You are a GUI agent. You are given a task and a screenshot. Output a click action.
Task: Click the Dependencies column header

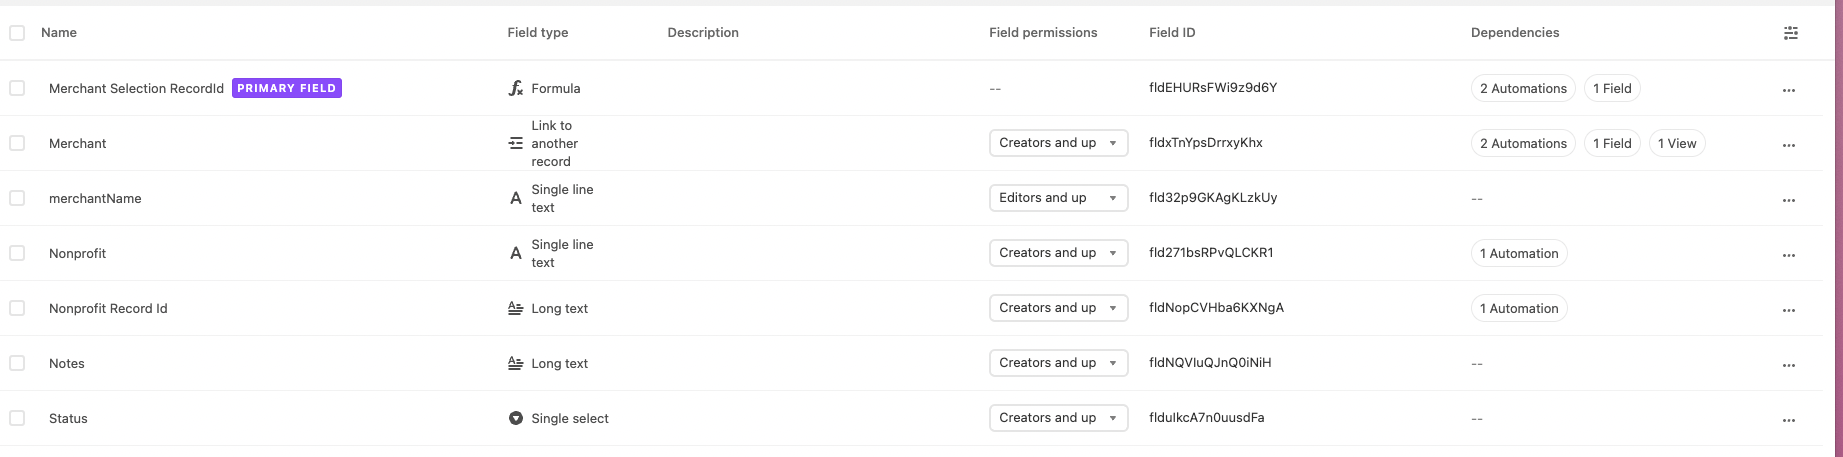coord(1515,33)
